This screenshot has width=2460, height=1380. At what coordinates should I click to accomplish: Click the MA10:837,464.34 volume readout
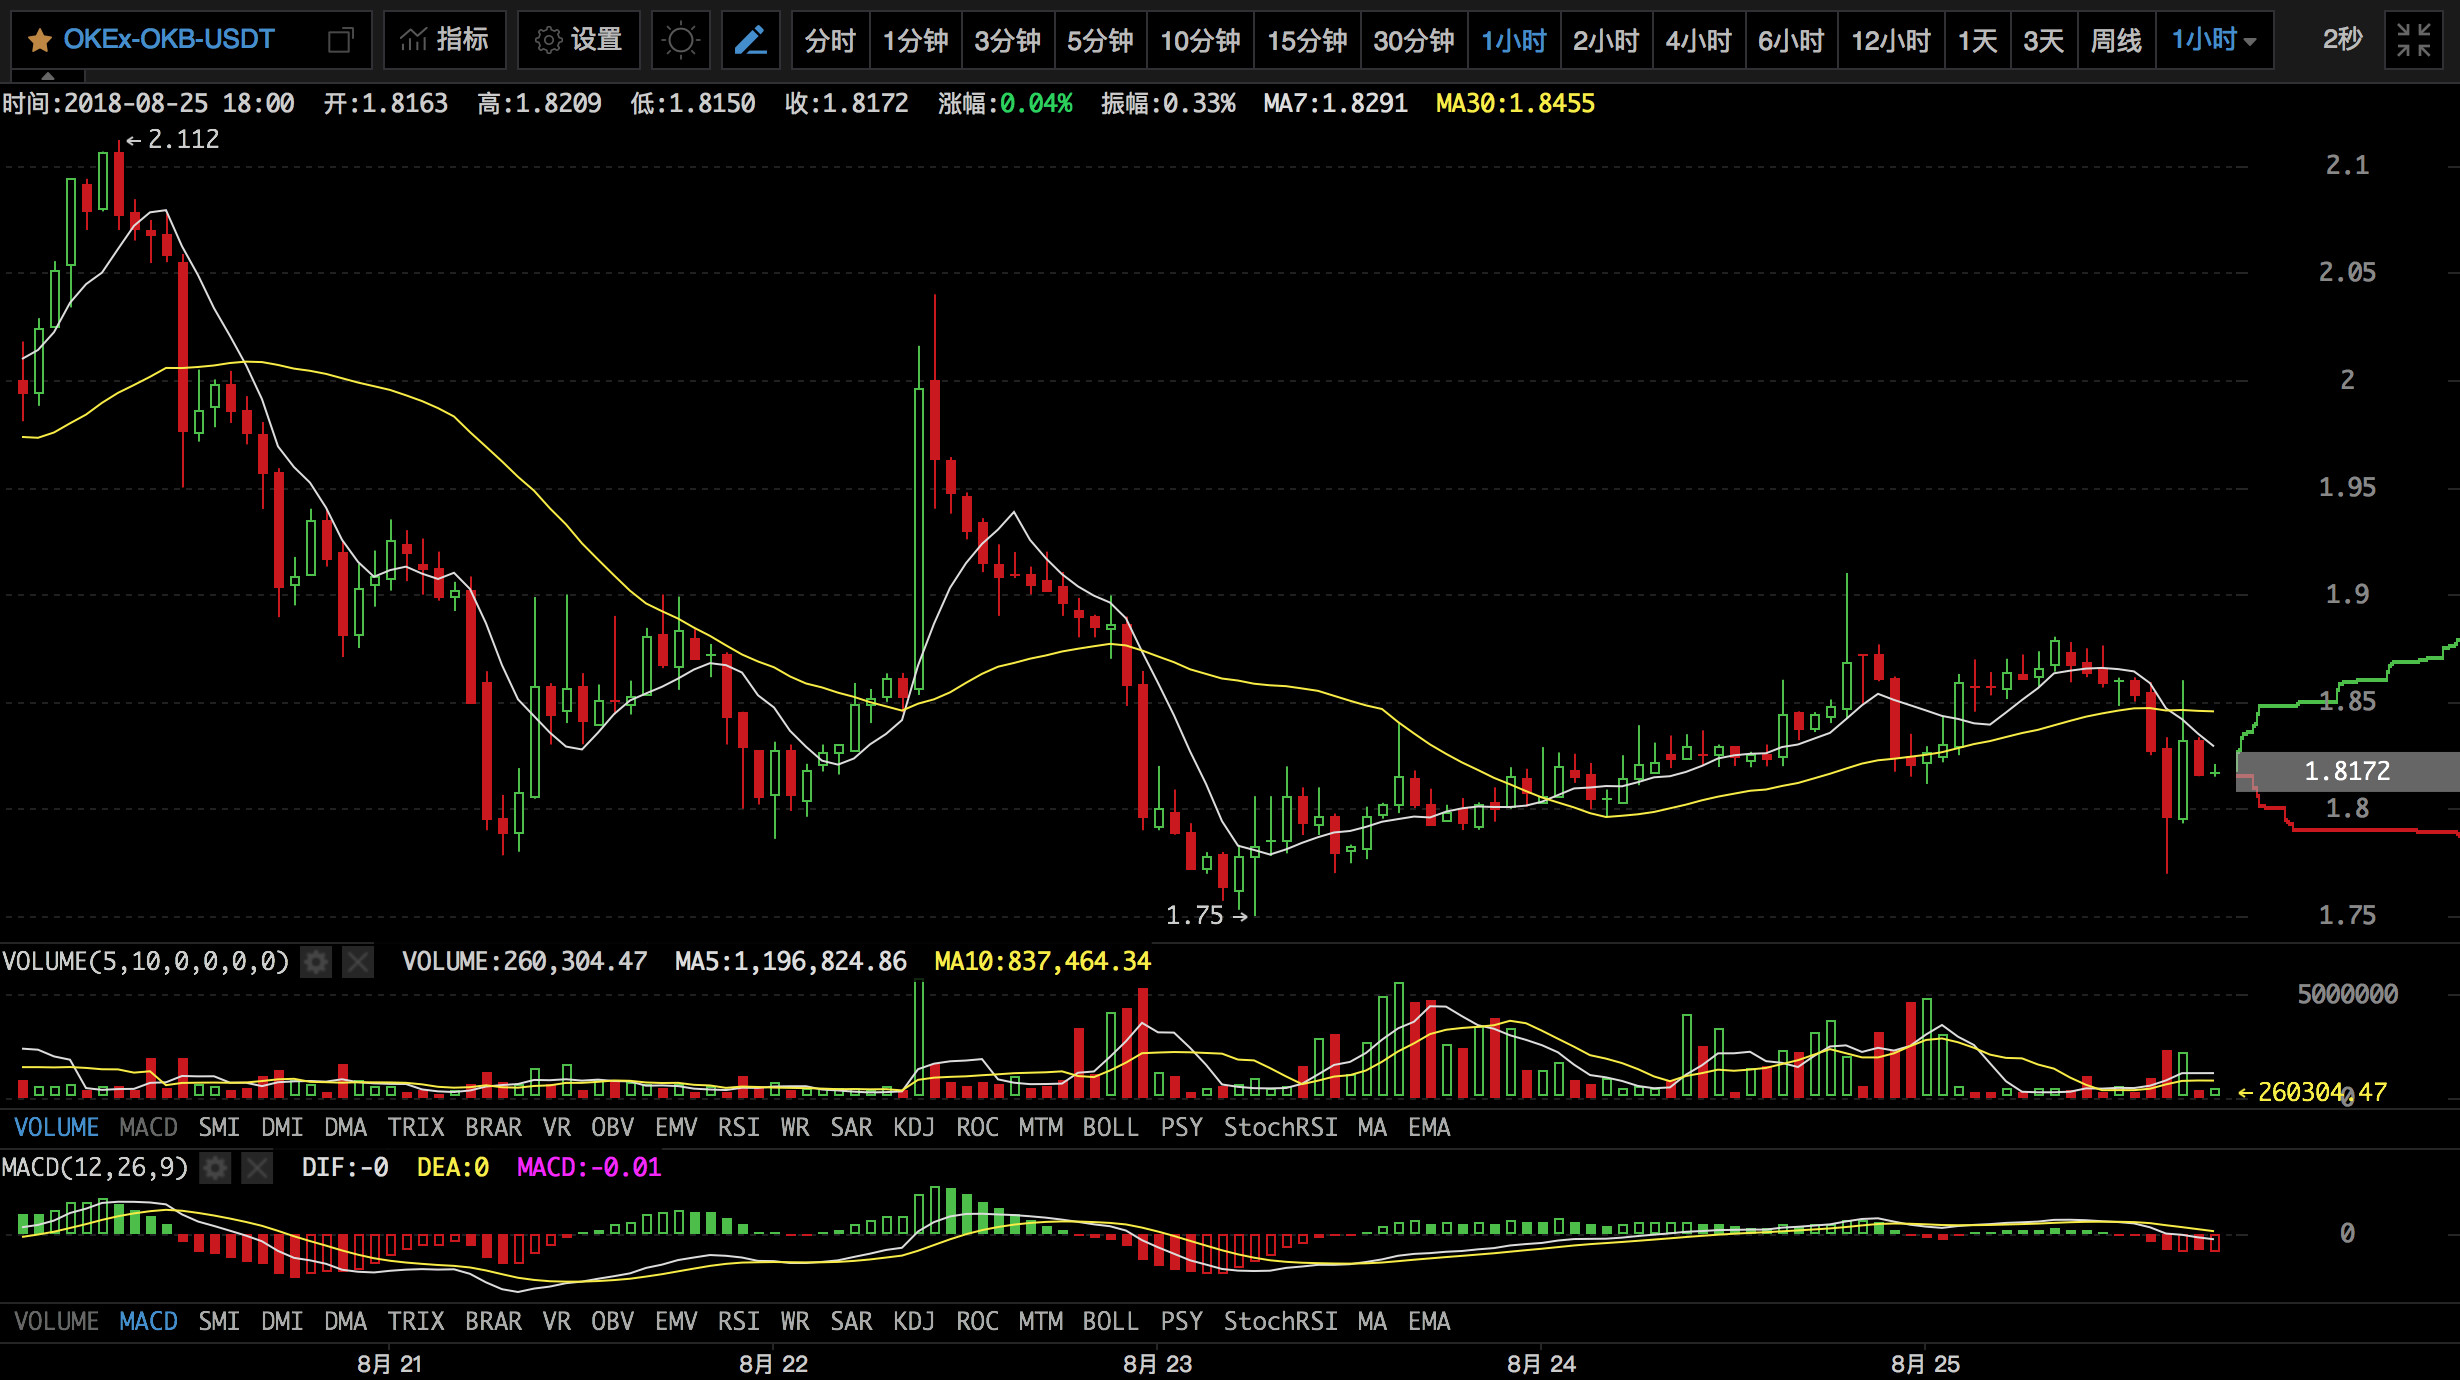point(1042,962)
